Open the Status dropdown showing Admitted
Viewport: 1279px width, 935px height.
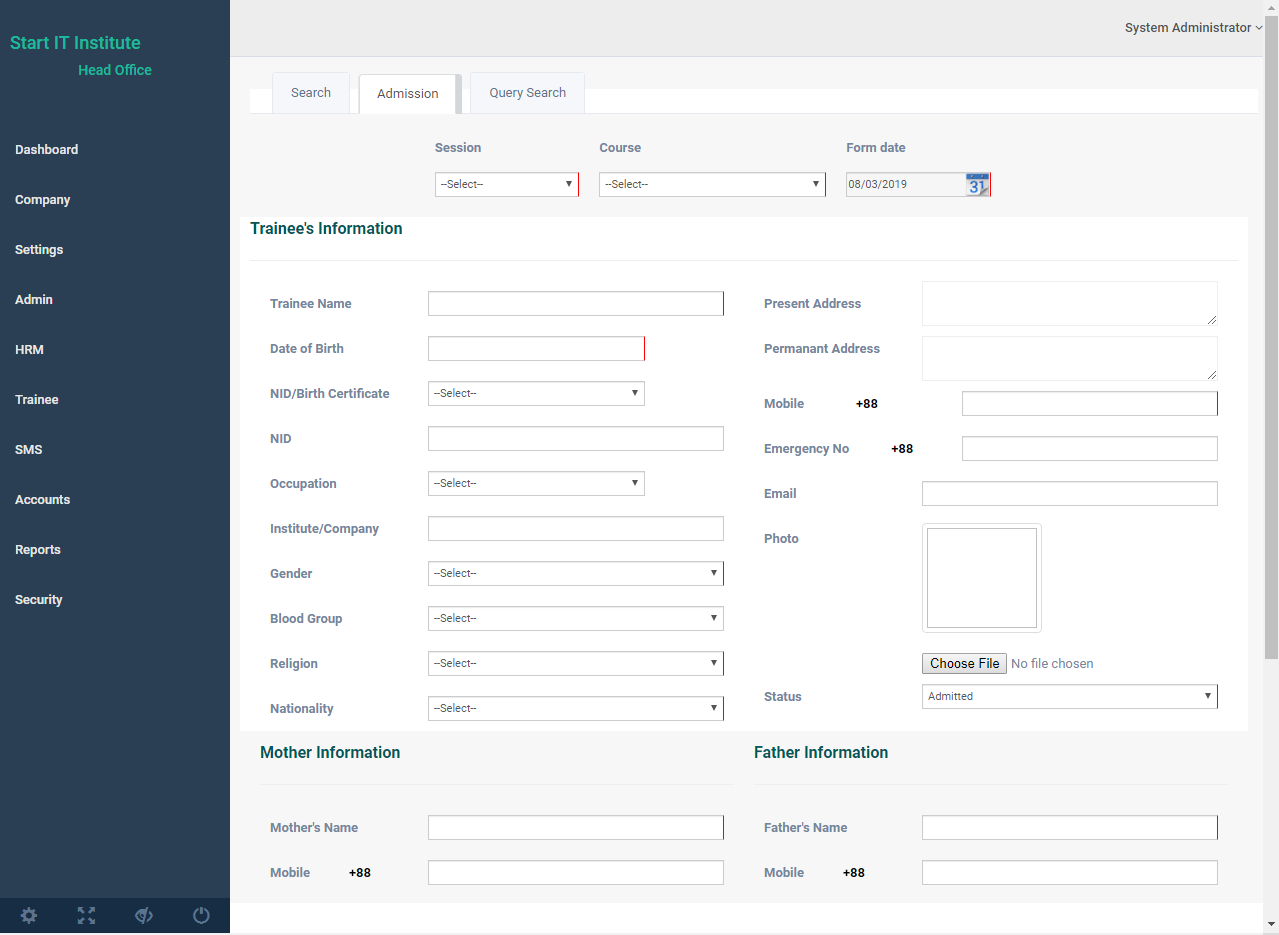[1069, 697]
